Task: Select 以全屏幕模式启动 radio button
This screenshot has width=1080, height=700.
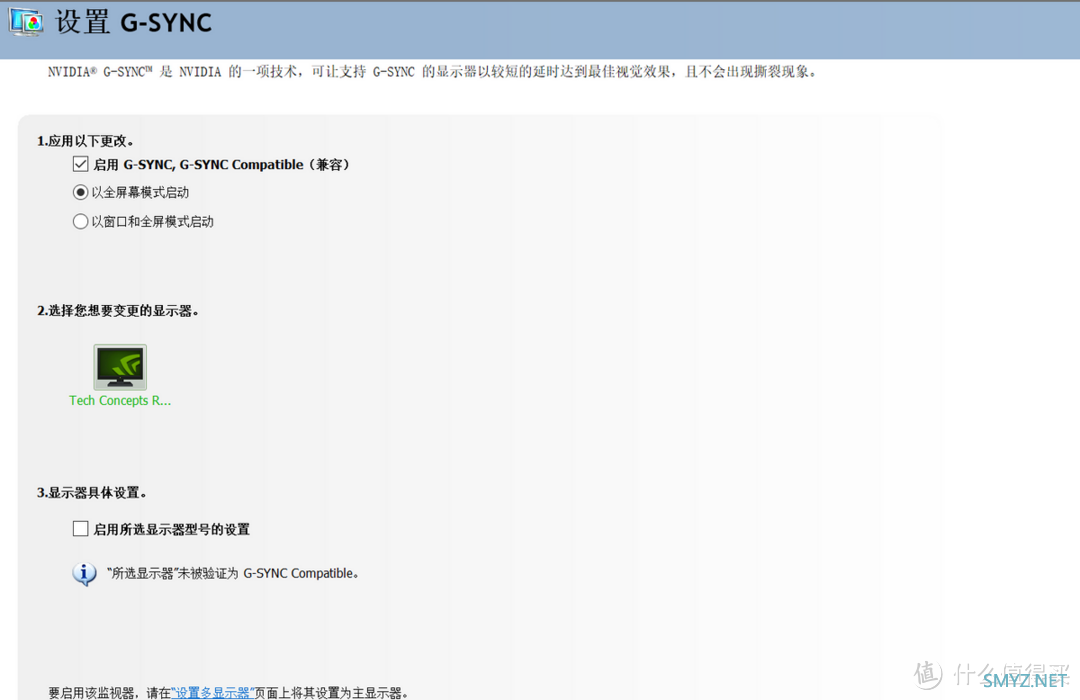Action: tap(81, 192)
